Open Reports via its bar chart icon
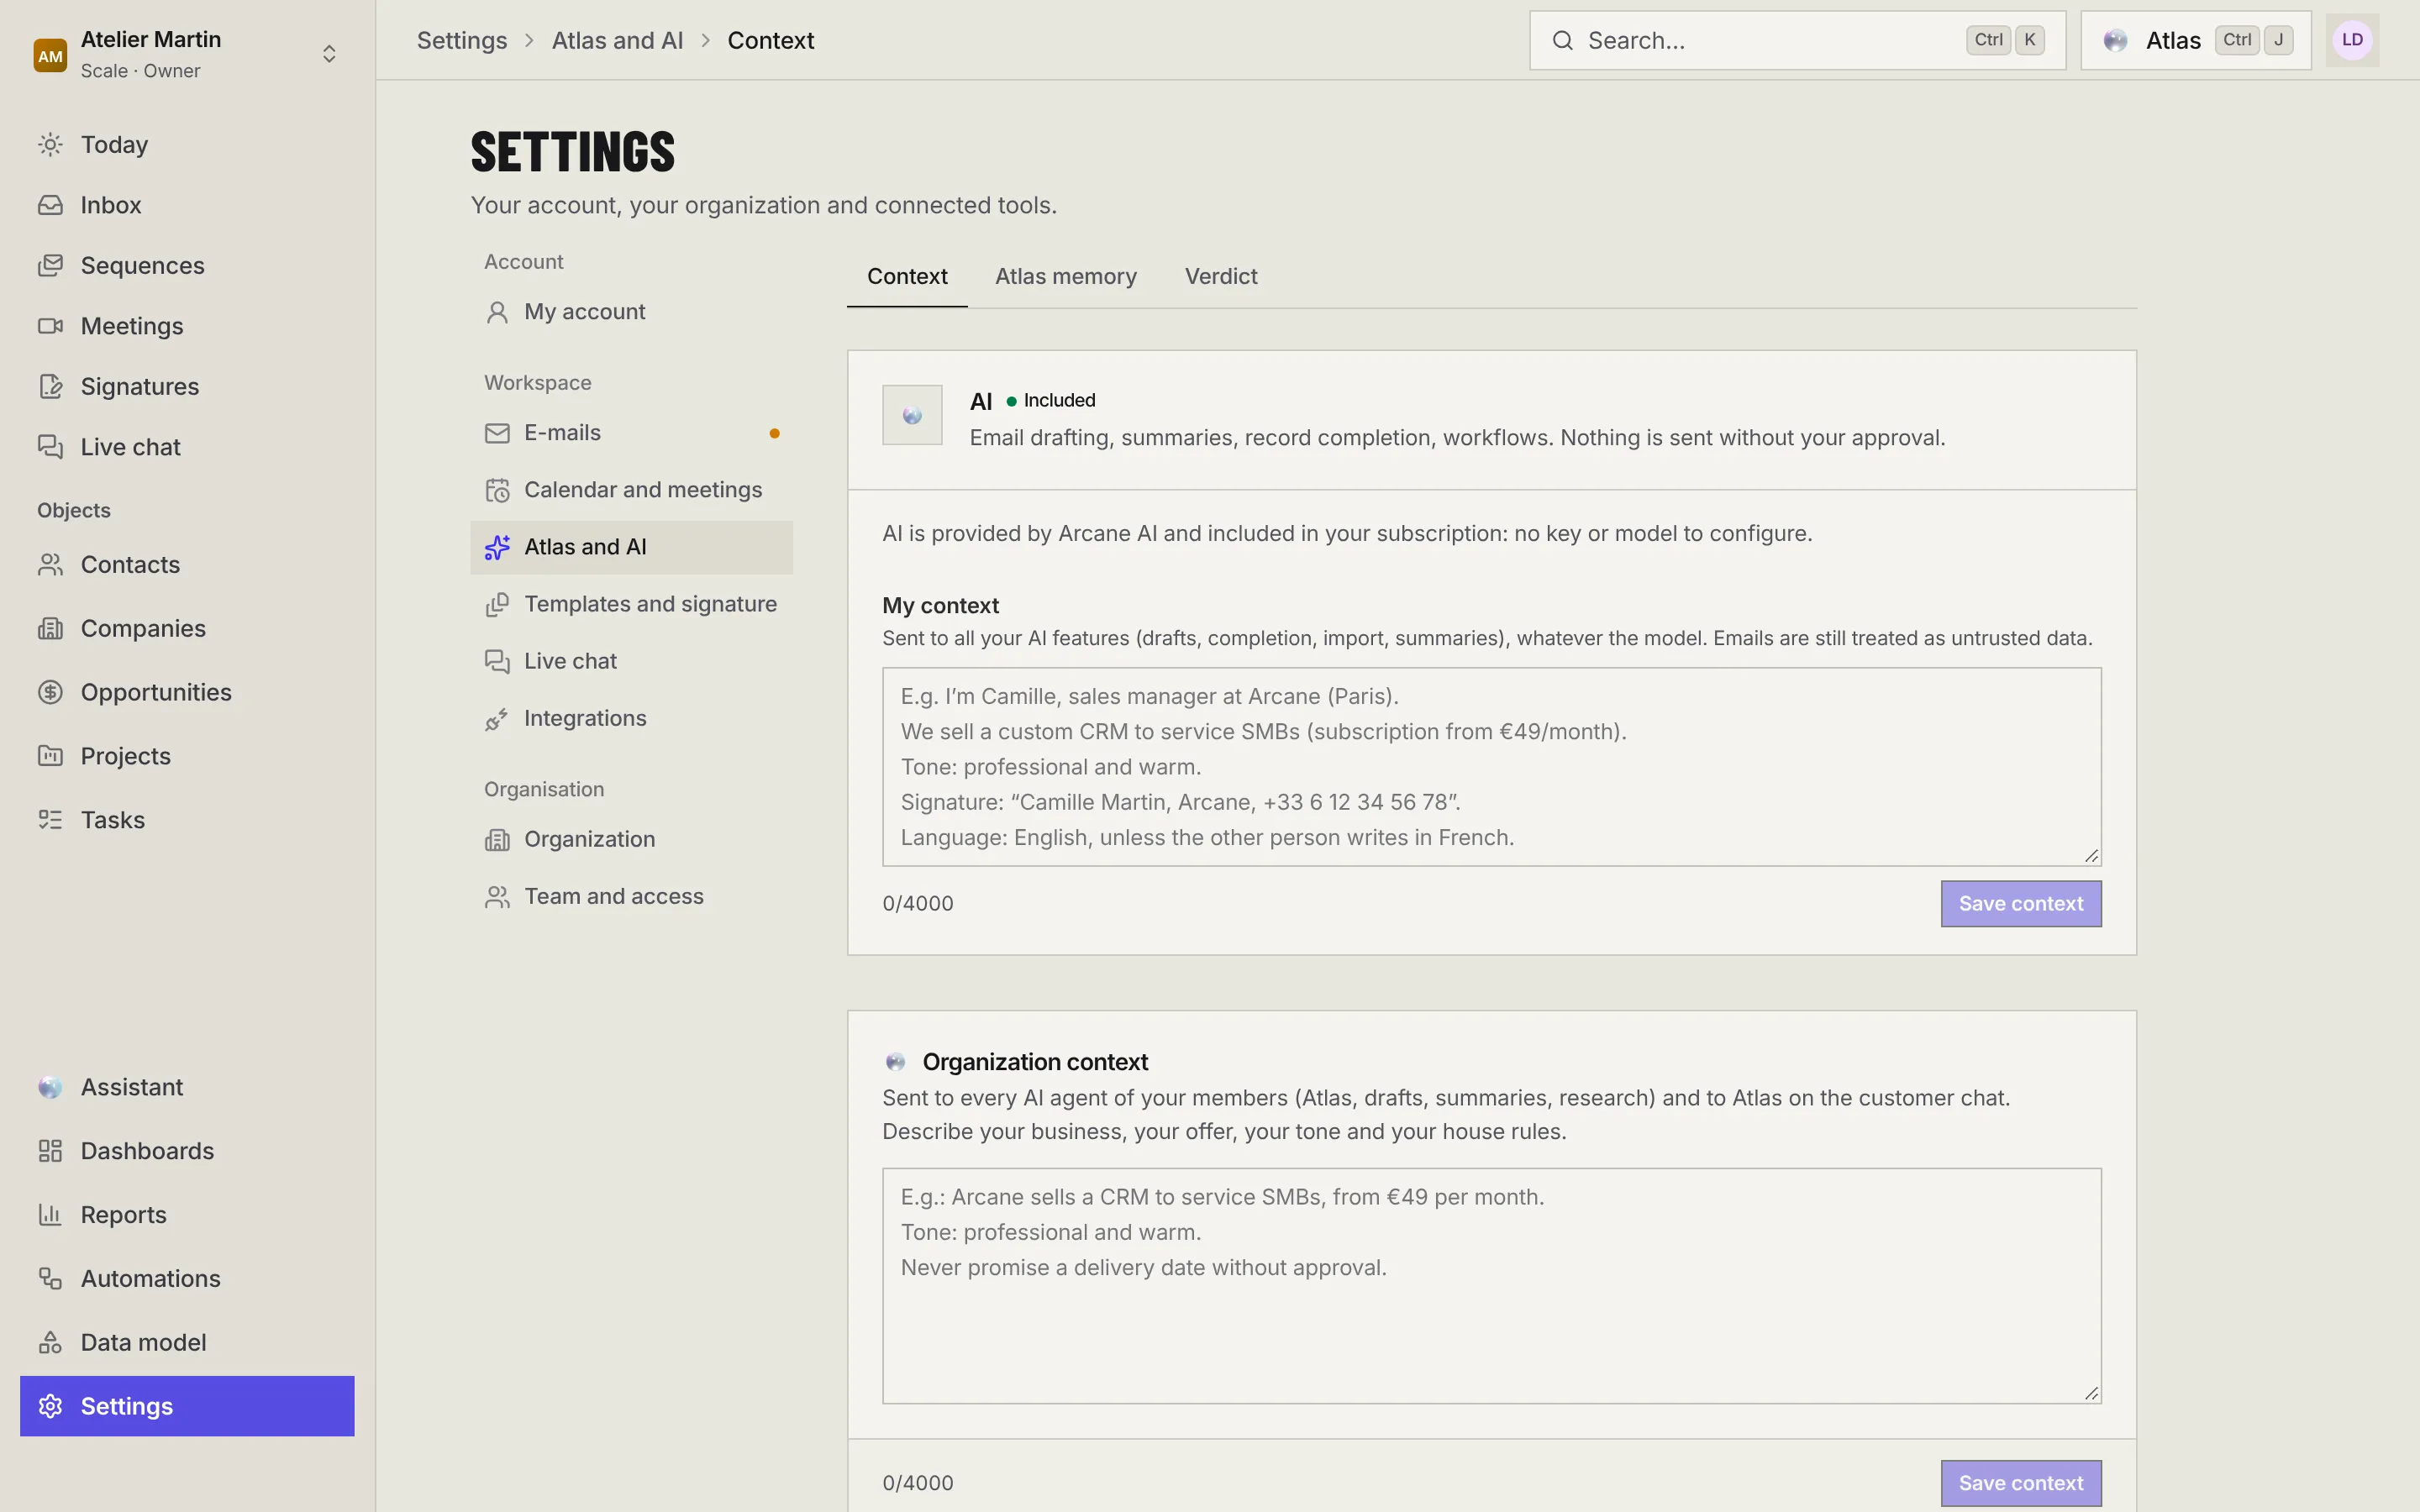The image size is (2420, 1512). [x=50, y=1215]
